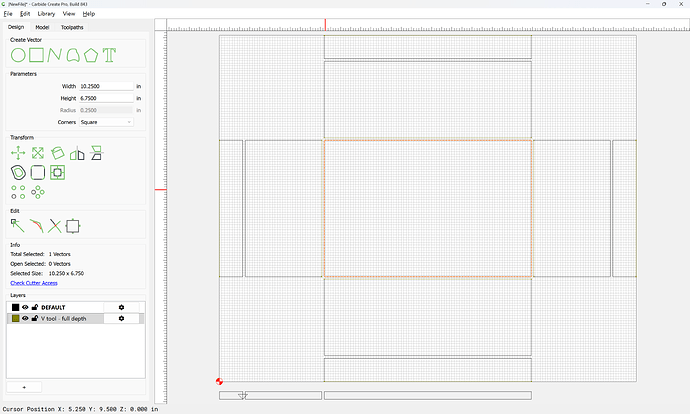The height and width of the screenshot is (414, 690).
Task: Open settings gear for V tool layer
Action: pos(121,318)
